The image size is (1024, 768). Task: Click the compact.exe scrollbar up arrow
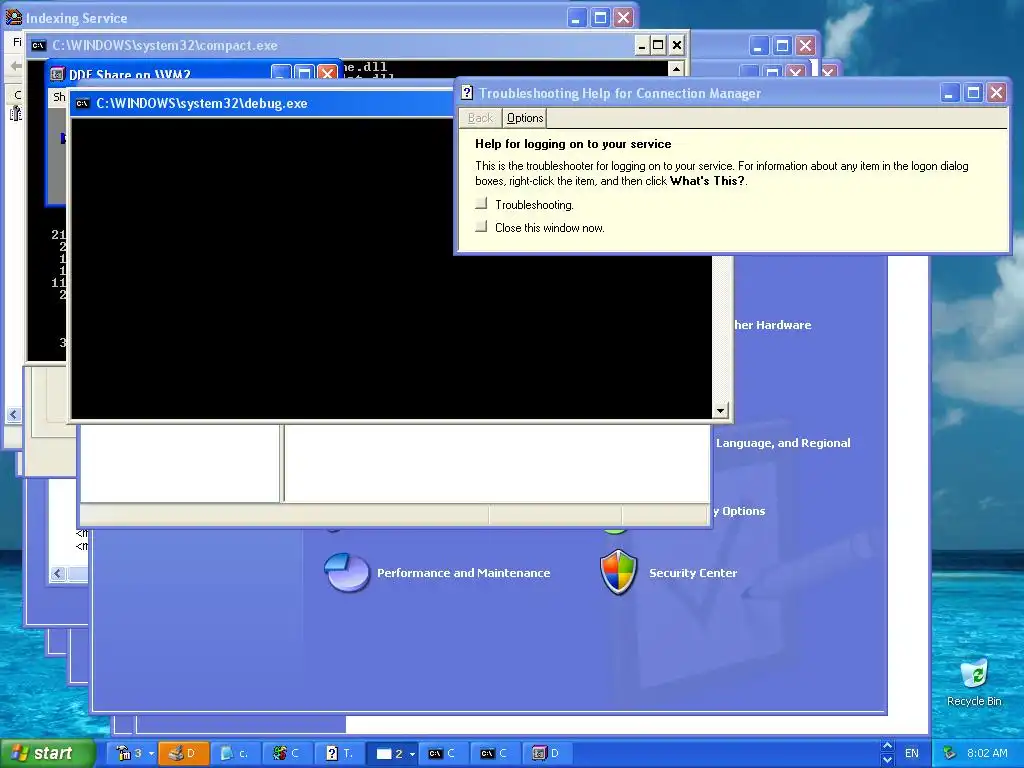tap(676, 68)
